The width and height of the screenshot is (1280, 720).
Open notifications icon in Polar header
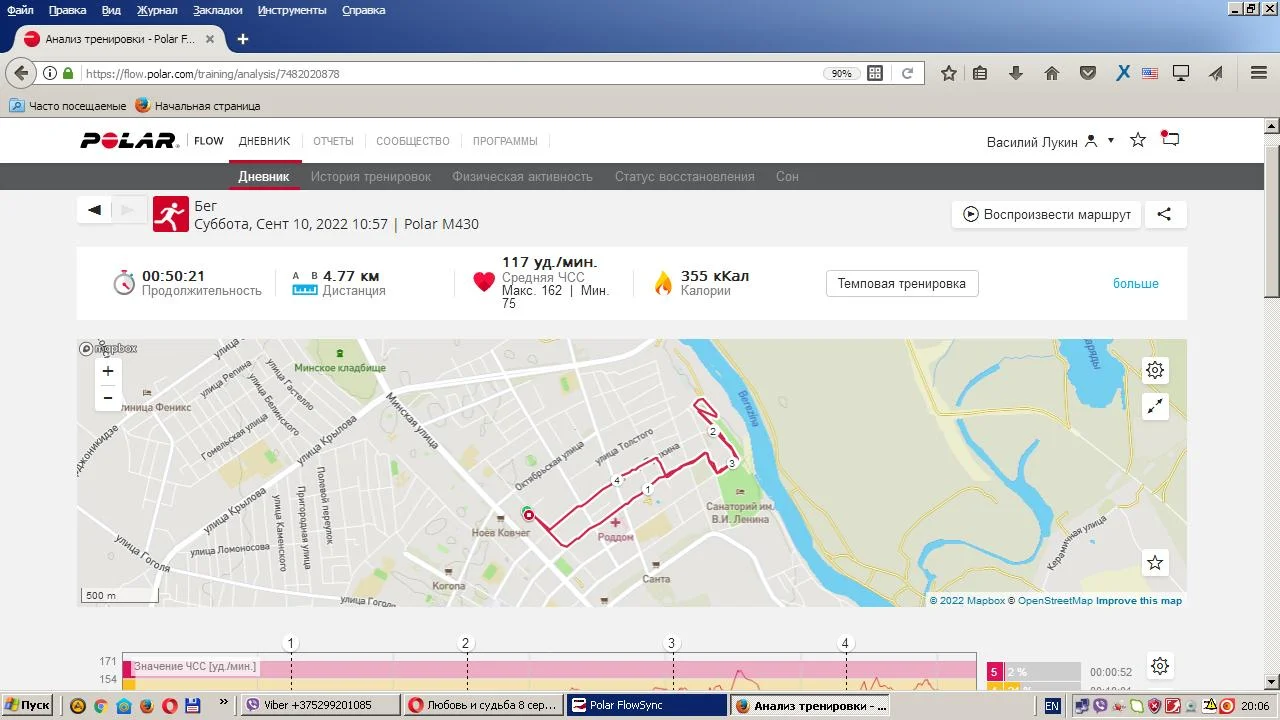1171,140
